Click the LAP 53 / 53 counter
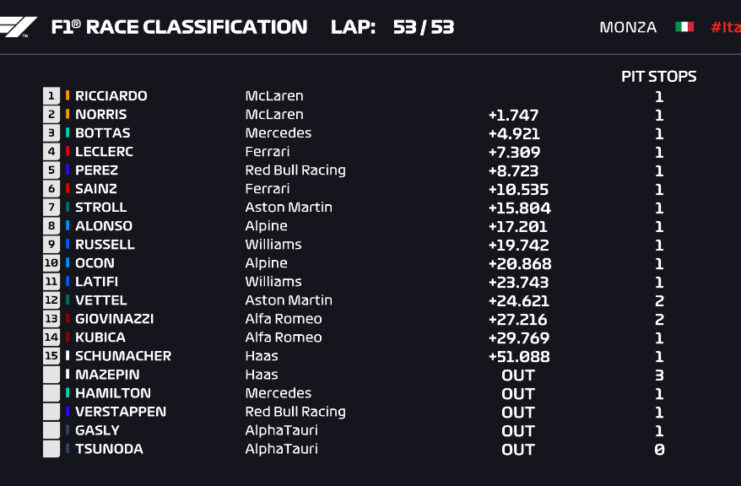Viewport: 741px width, 486px height. (x=392, y=27)
